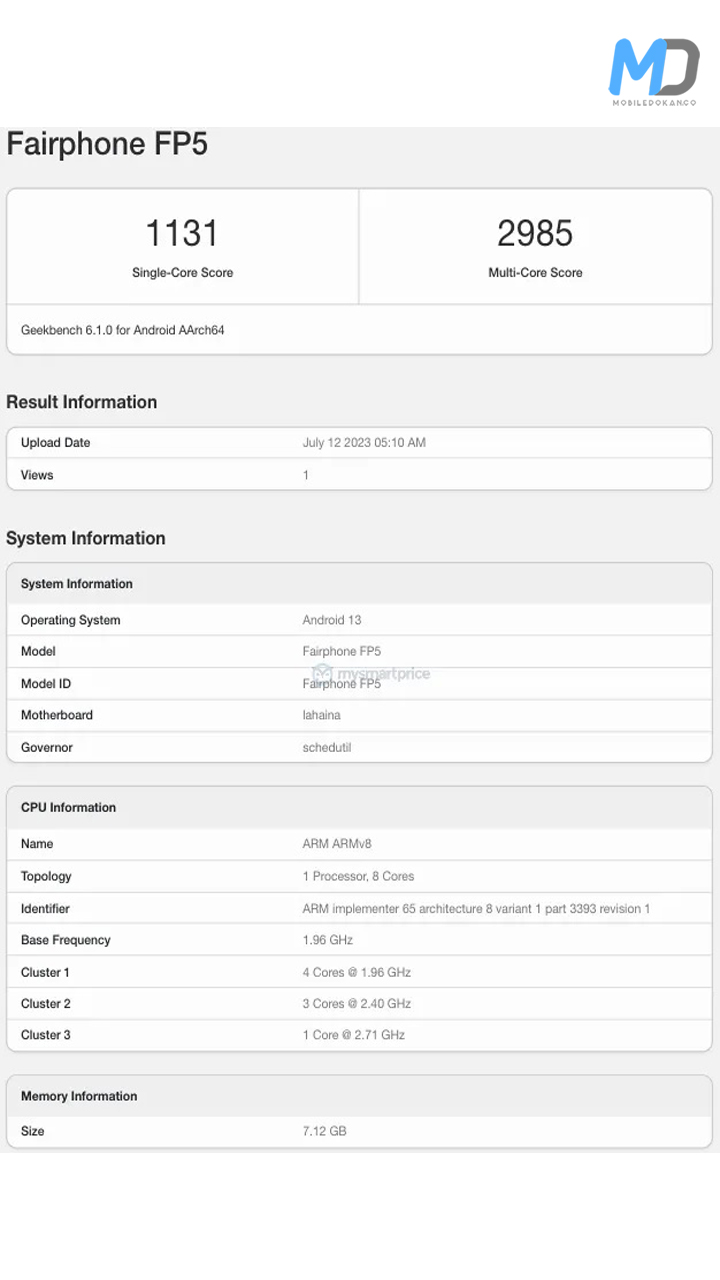Select the ARM ARMv8 name value
The width and height of the screenshot is (720, 1280).
(x=337, y=844)
